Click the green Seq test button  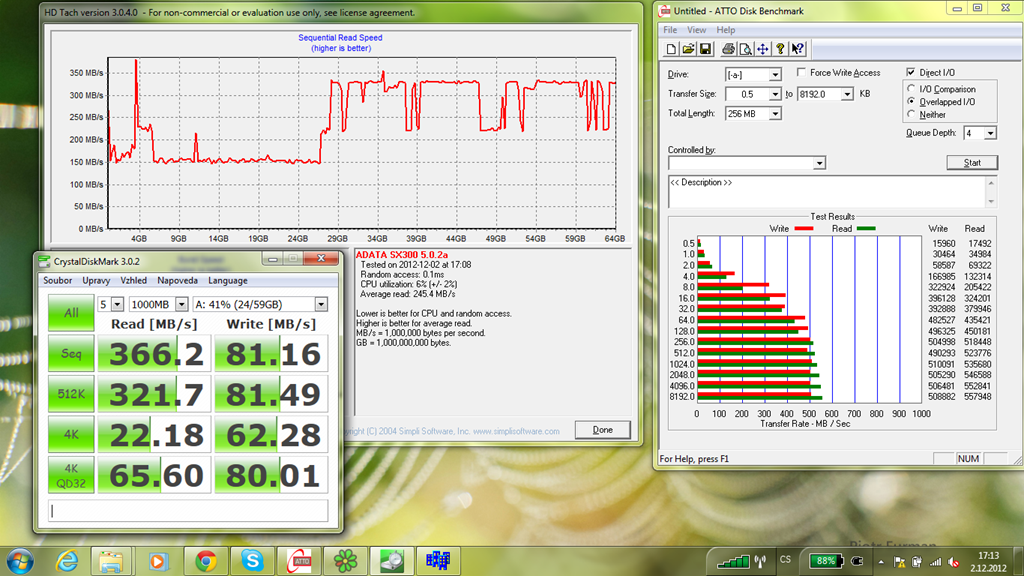70,354
